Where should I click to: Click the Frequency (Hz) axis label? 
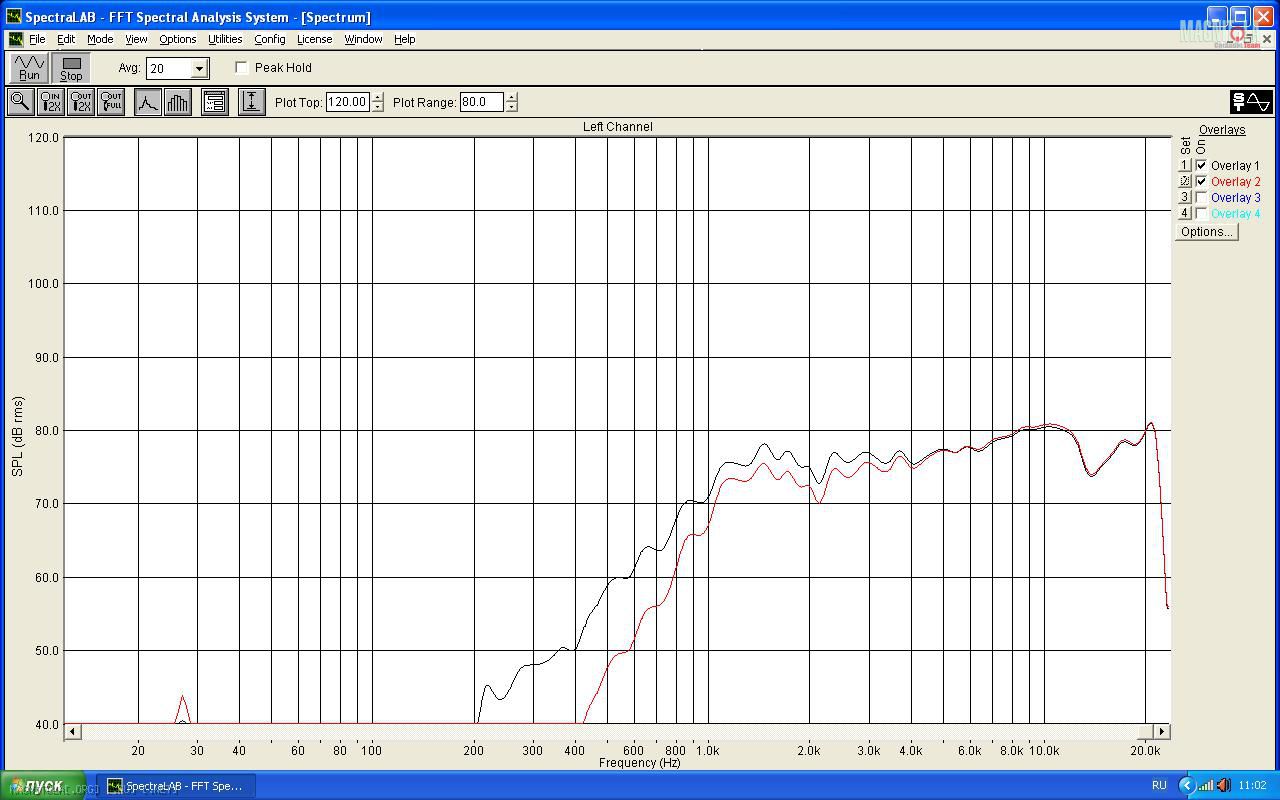[640, 763]
